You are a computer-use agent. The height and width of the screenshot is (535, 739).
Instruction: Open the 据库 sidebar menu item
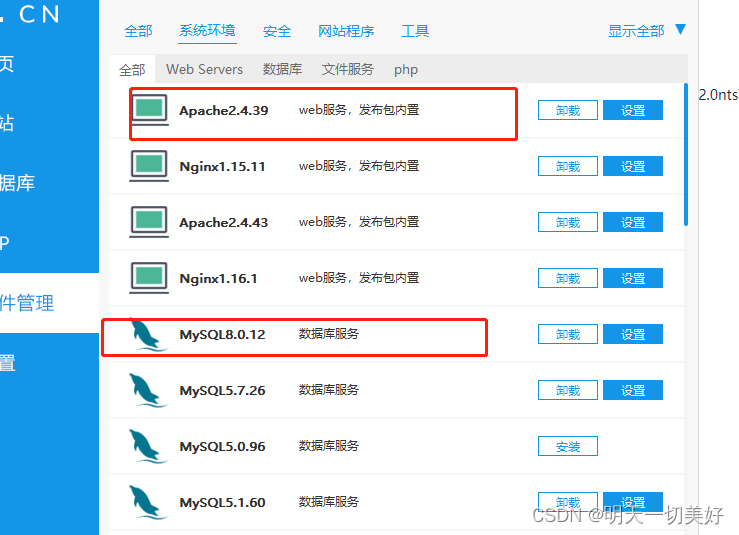17,183
